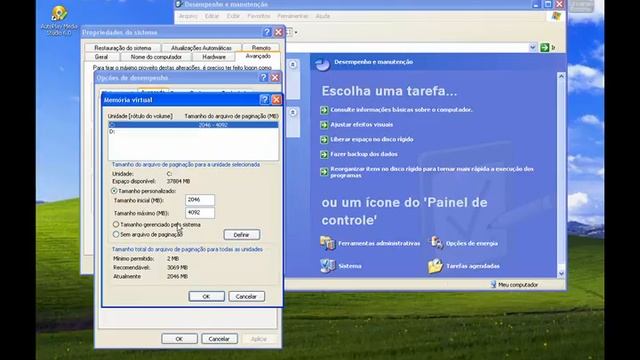Open Ferramentas administrativas icon
Image resolution: width=640 pixels, height=360 pixels.
327,243
